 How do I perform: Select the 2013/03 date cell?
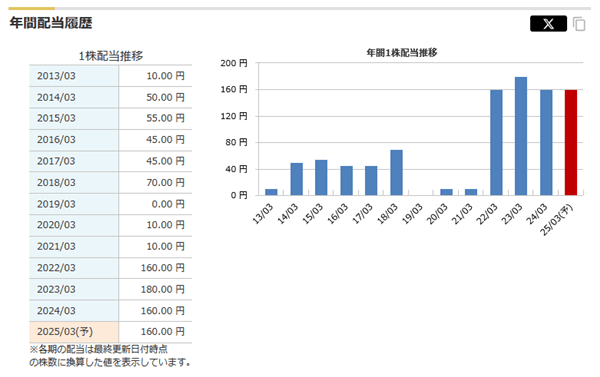click(74, 76)
